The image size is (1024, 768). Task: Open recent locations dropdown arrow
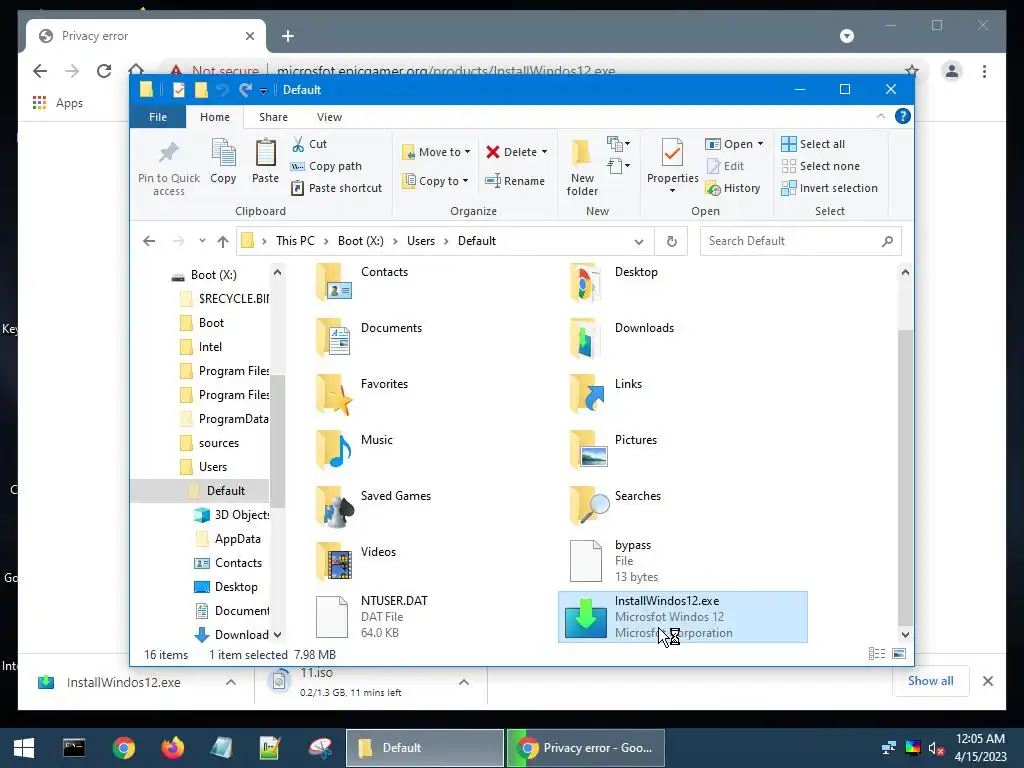click(x=202, y=241)
